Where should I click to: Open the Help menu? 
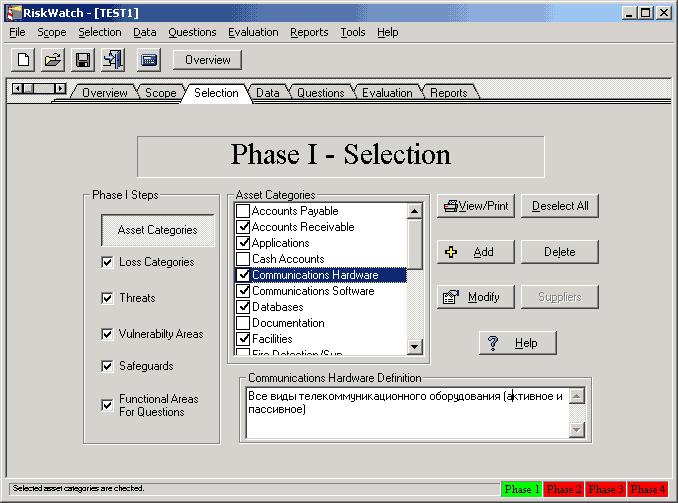point(387,32)
